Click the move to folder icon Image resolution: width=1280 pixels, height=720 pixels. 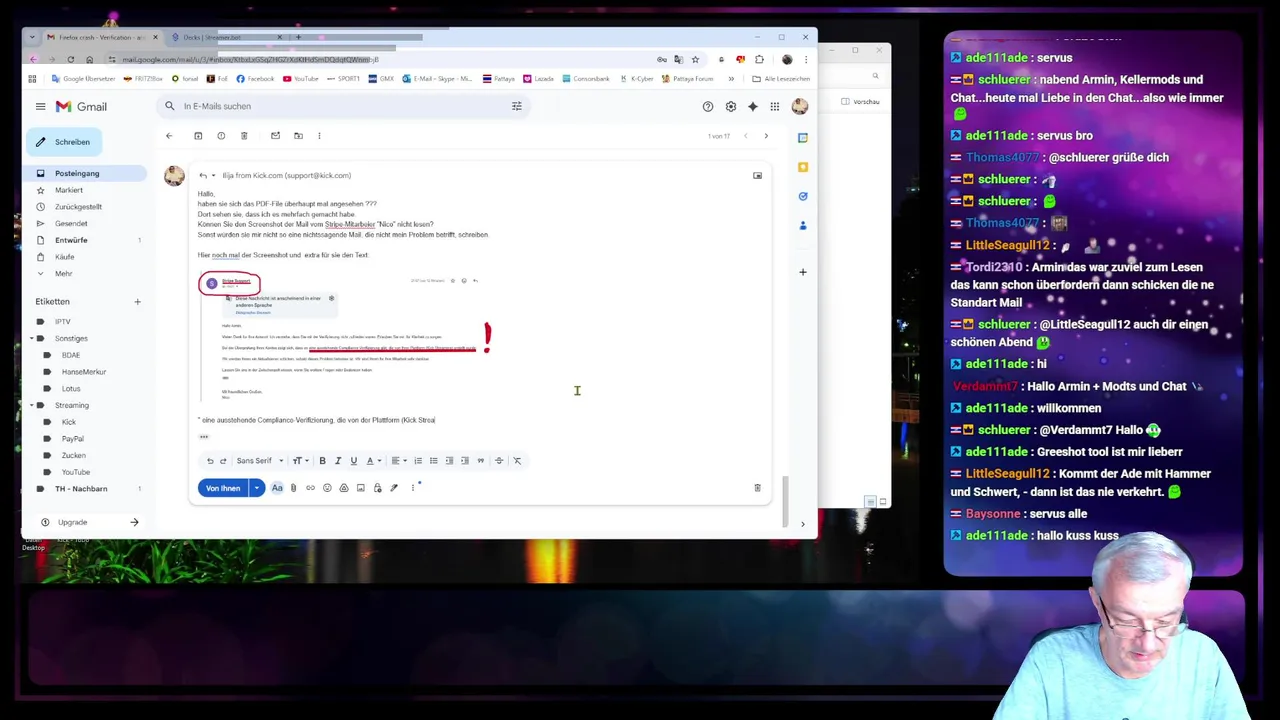click(x=298, y=136)
